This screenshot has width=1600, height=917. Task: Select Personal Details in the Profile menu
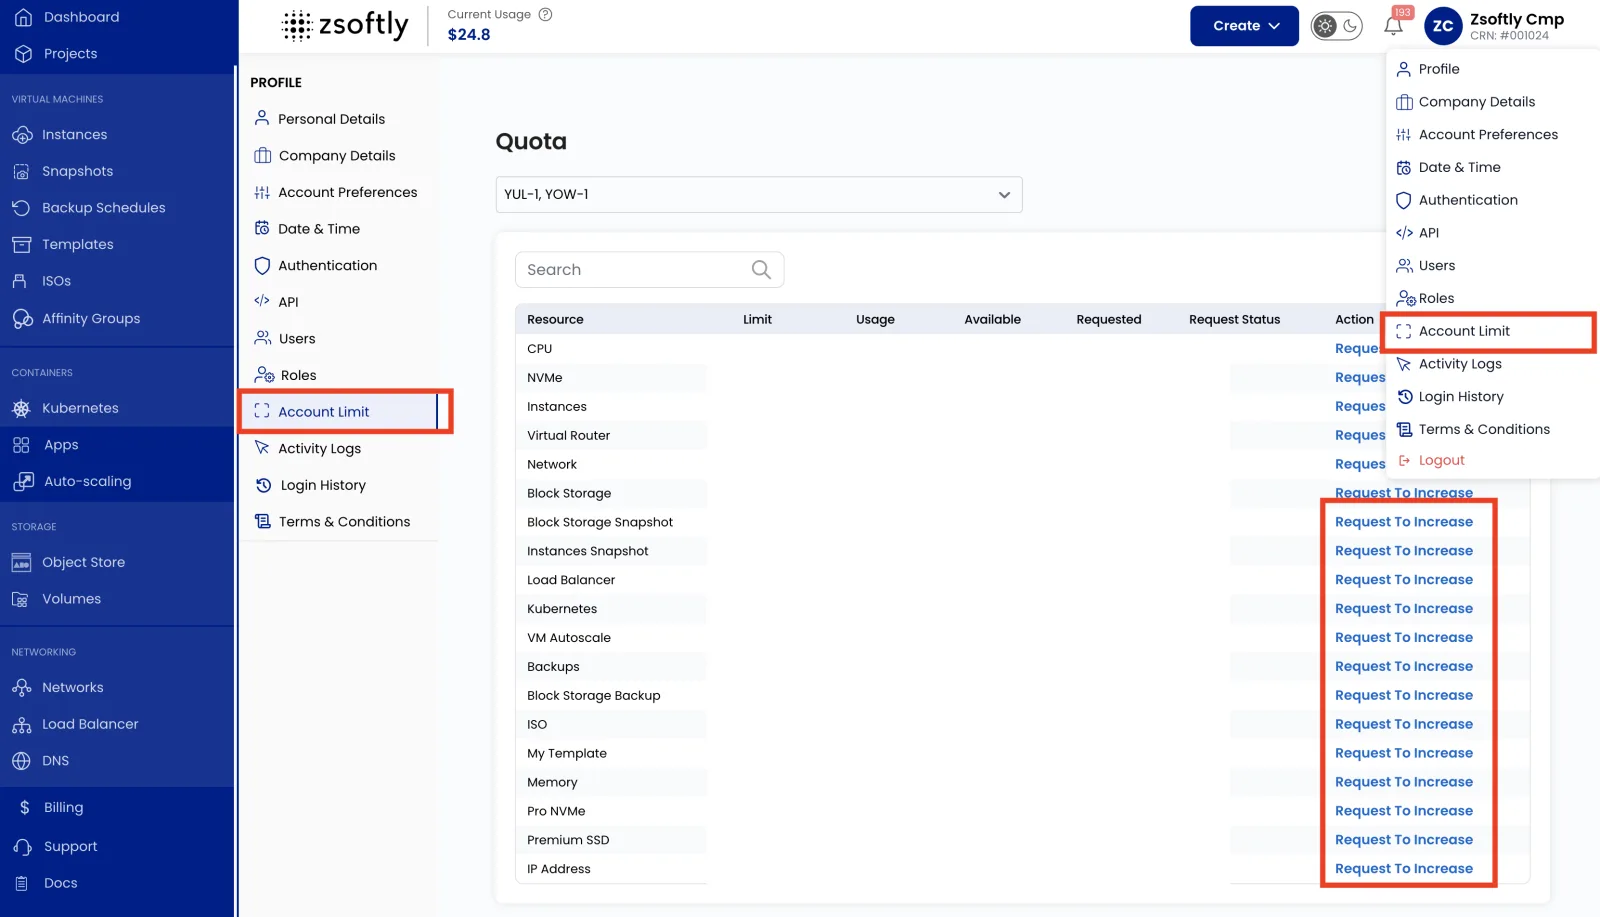319,119
